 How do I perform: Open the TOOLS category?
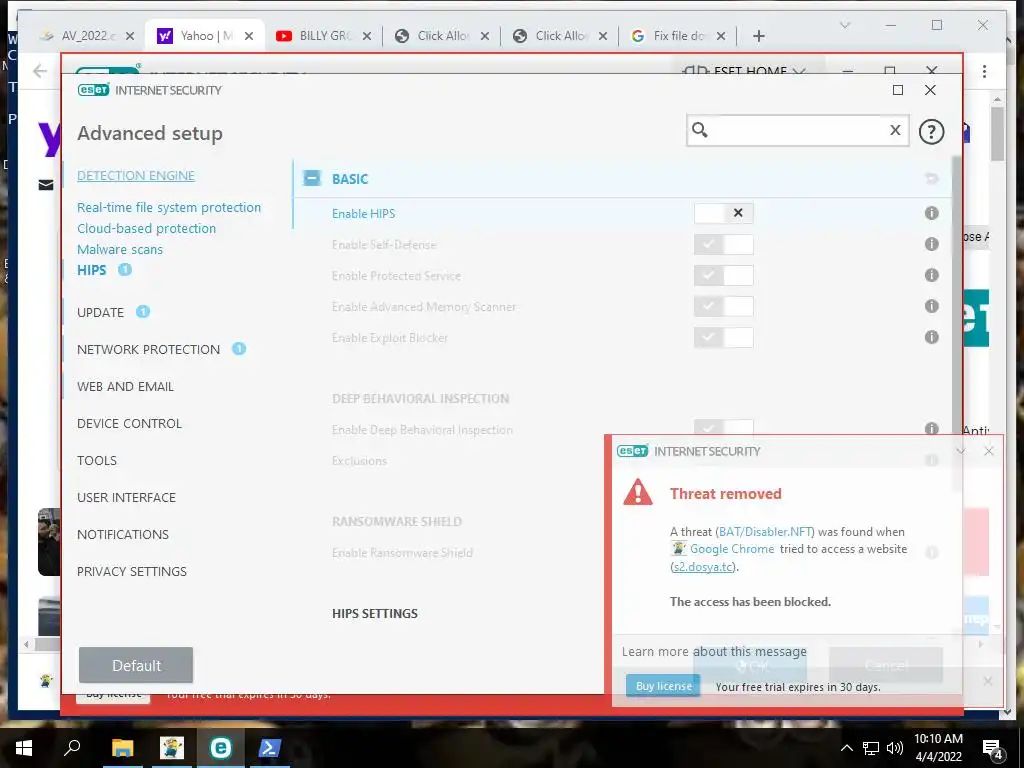pyautogui.click(x=97, y=460)
